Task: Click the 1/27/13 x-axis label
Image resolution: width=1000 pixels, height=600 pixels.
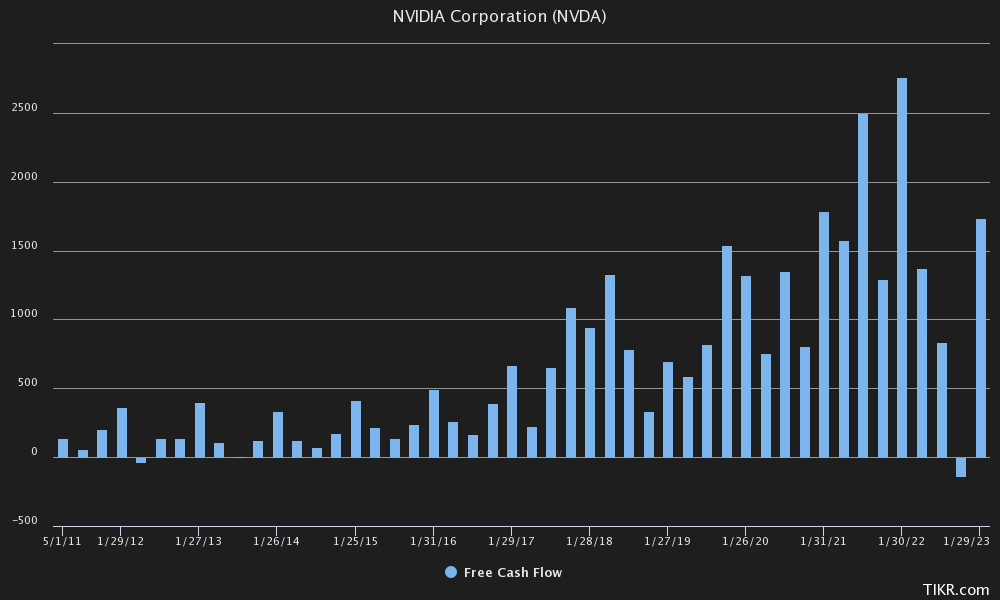Action: tap(198, 541)
